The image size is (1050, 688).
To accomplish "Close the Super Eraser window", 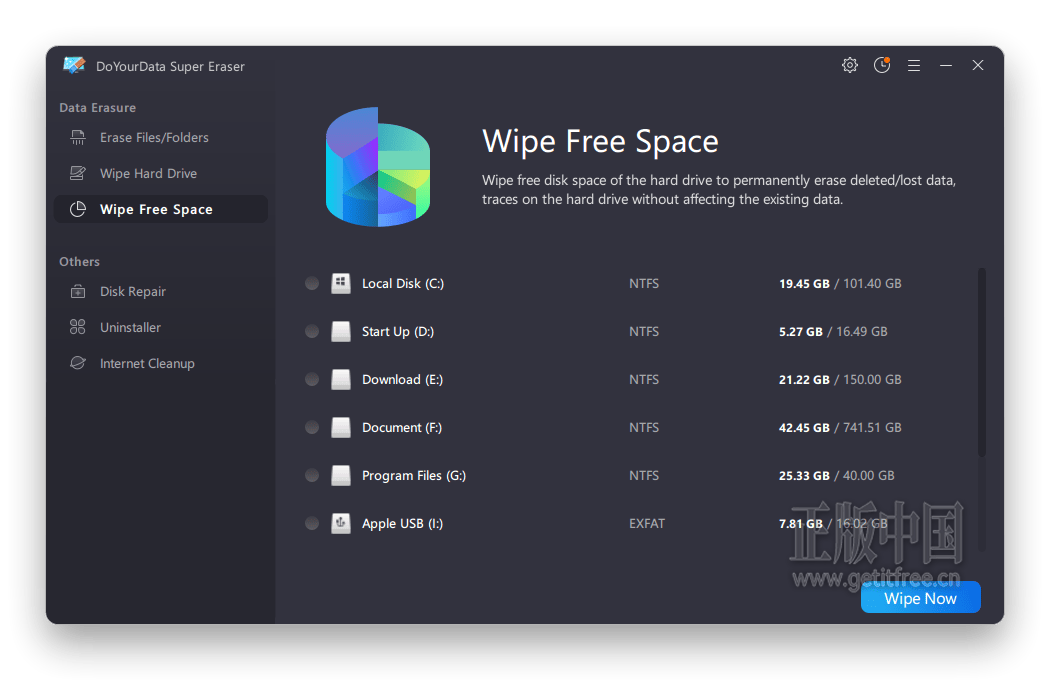I will (x=978, y=65).
